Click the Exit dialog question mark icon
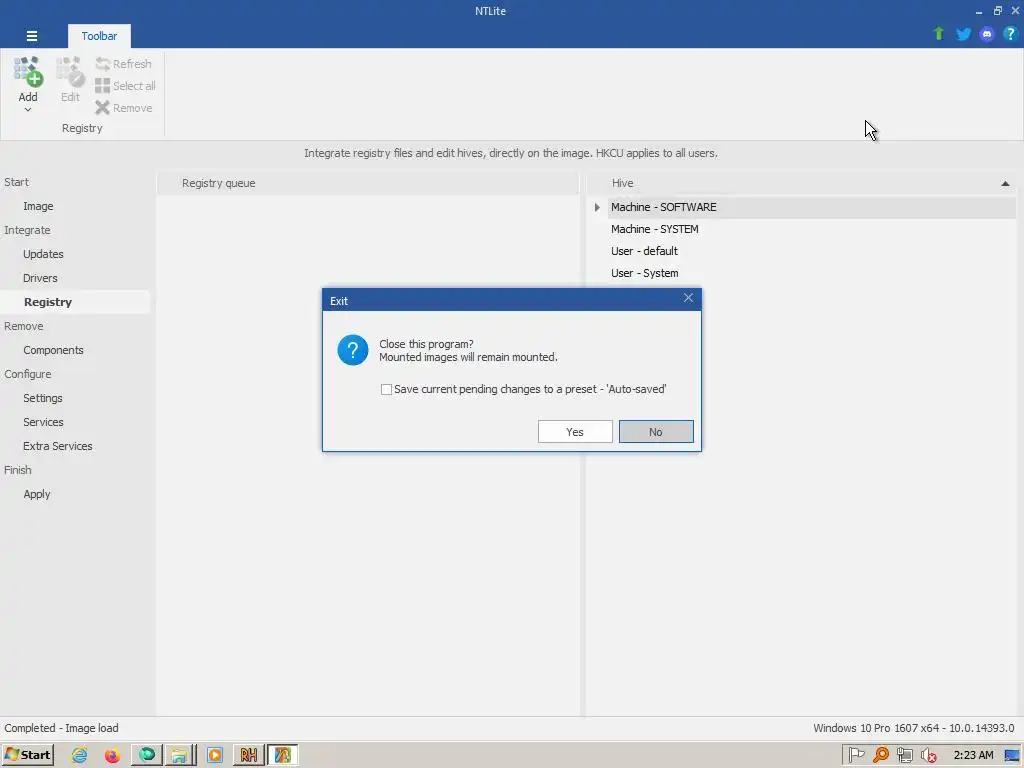1024x768 pixels. [353, 350]
